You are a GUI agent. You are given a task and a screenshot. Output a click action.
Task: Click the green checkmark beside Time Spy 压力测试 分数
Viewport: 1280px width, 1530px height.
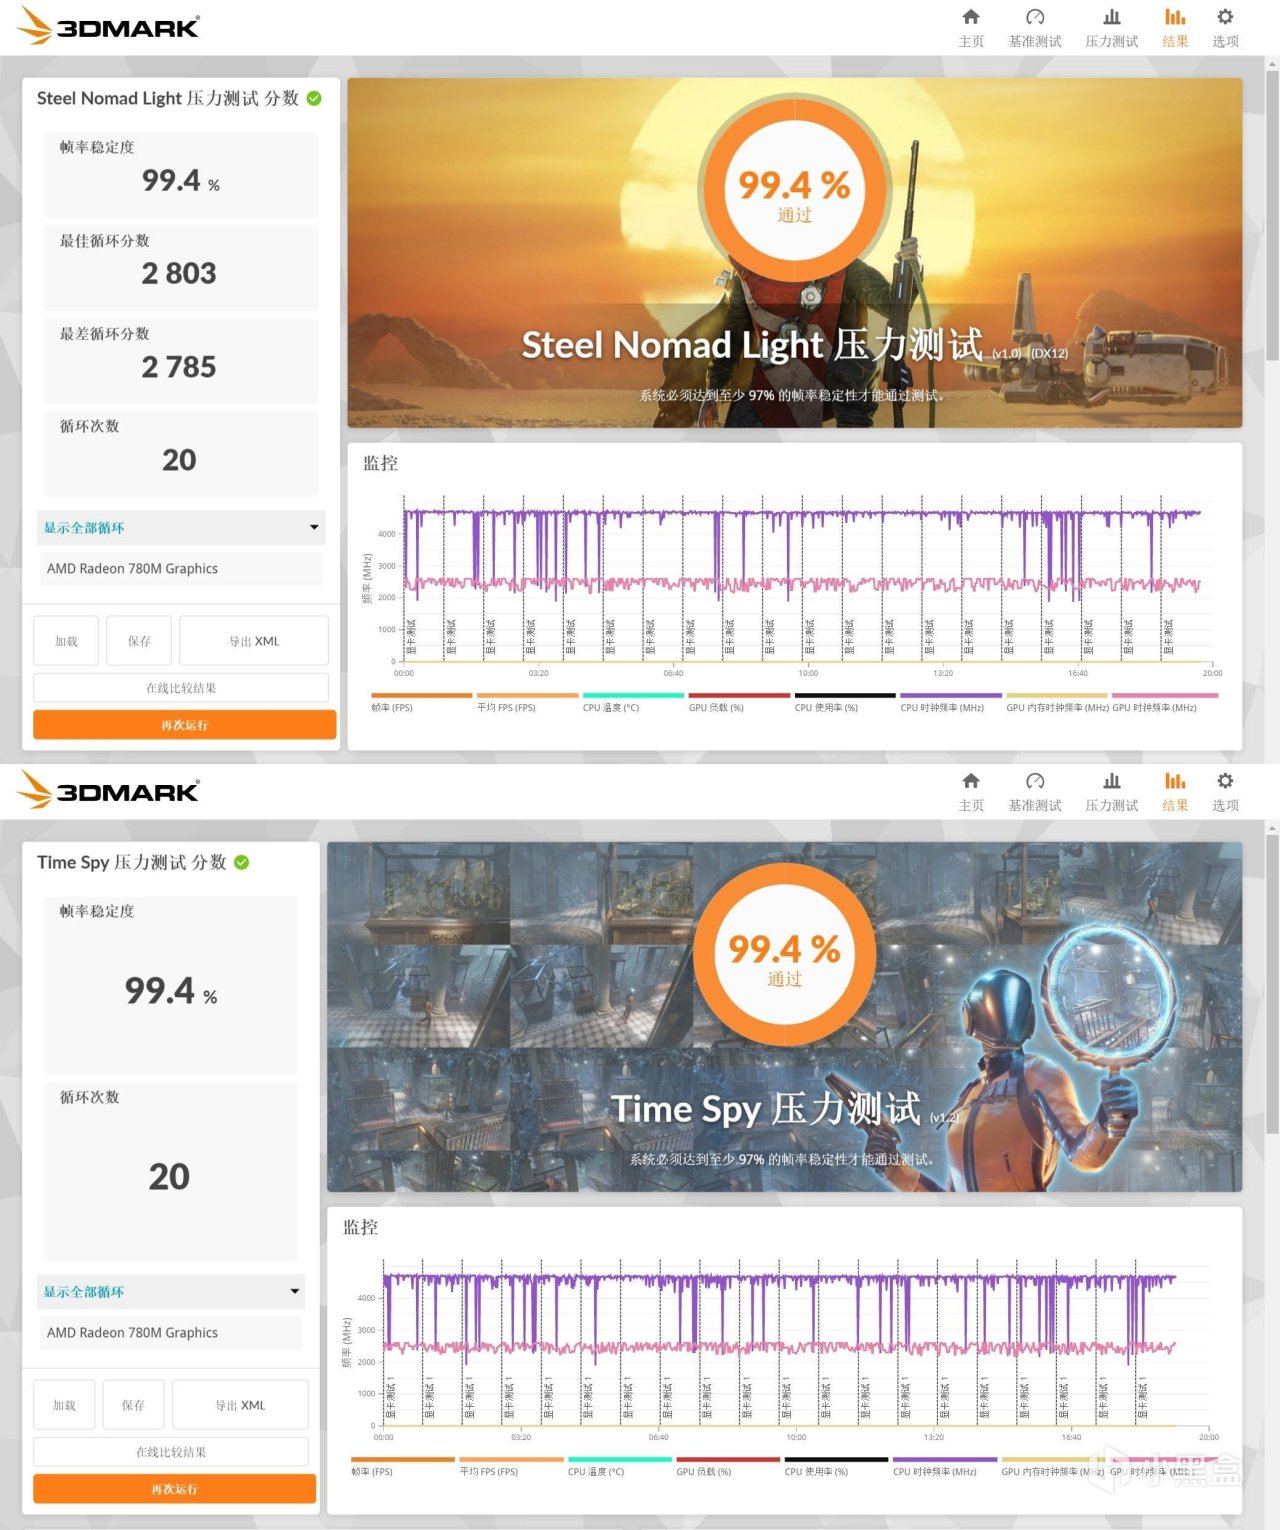[x=242, y=862]
